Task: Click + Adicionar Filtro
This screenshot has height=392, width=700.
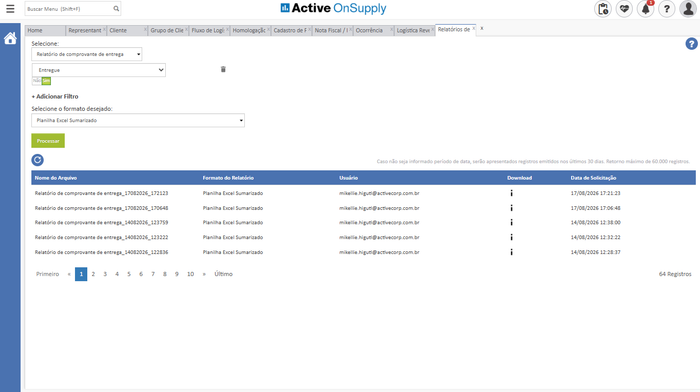Action: [x=55, y=96]
